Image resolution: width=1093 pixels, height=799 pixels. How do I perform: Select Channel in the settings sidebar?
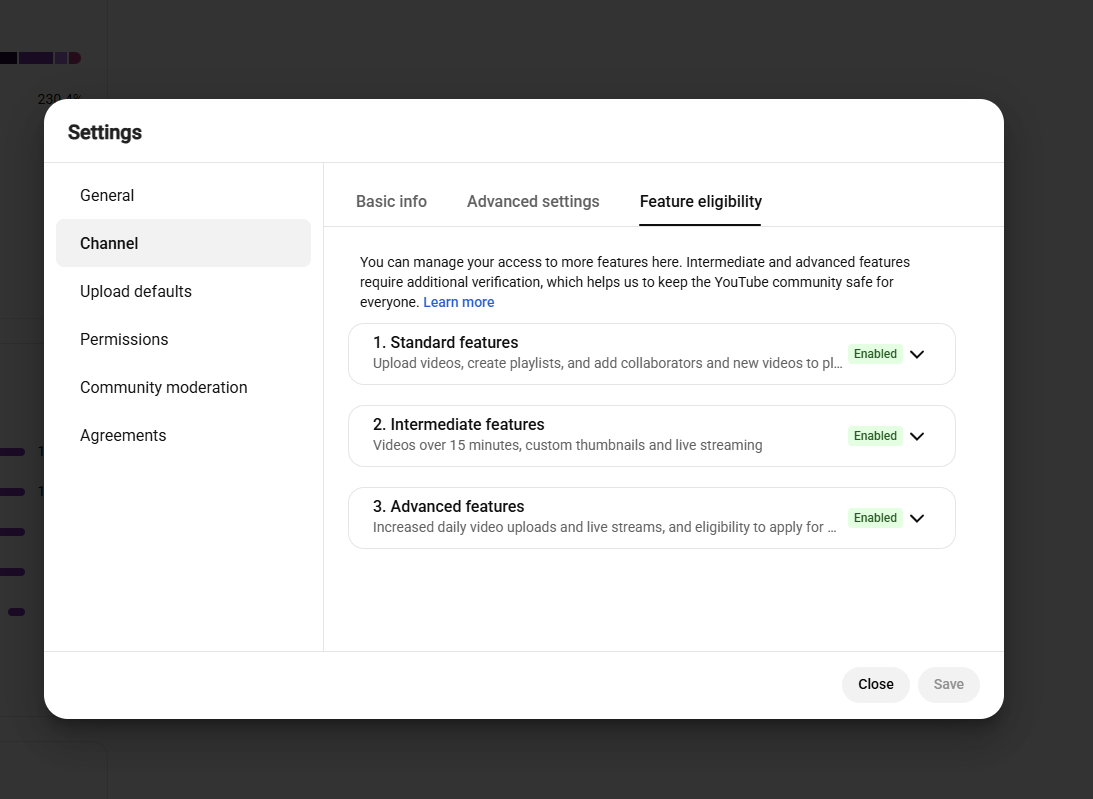[x=183, y=243]
